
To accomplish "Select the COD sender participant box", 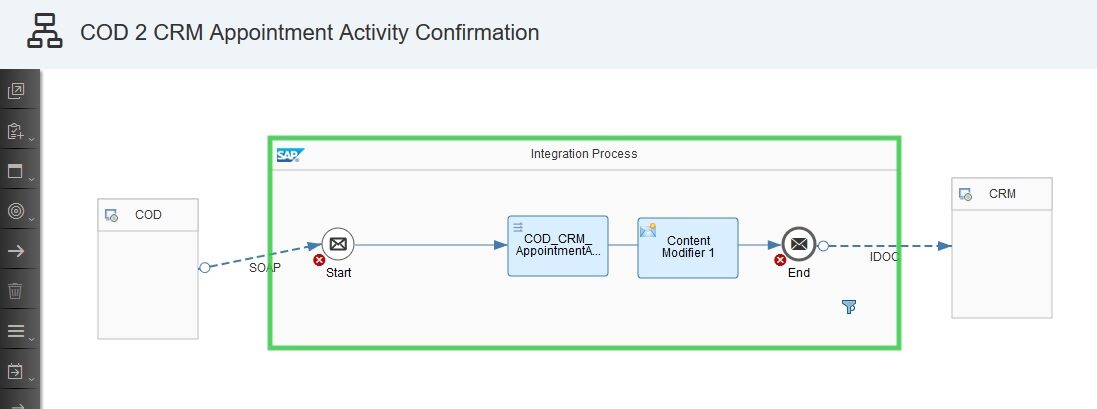I will point(148,283).
